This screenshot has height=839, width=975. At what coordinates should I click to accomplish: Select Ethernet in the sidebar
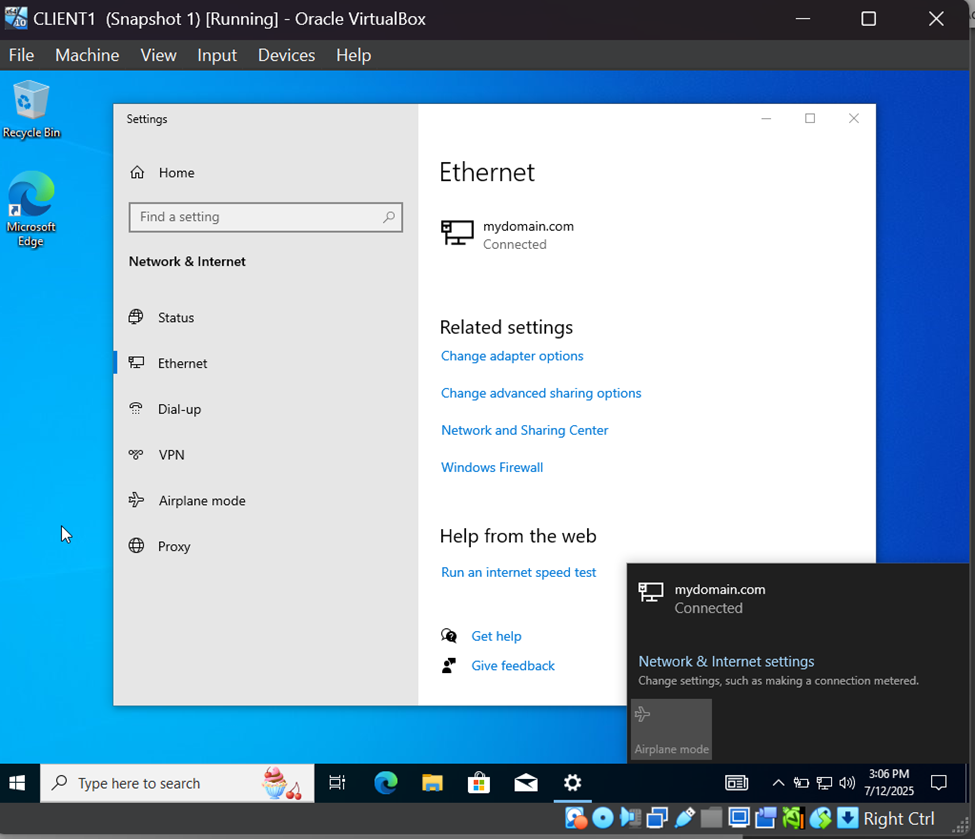(167, 363)
